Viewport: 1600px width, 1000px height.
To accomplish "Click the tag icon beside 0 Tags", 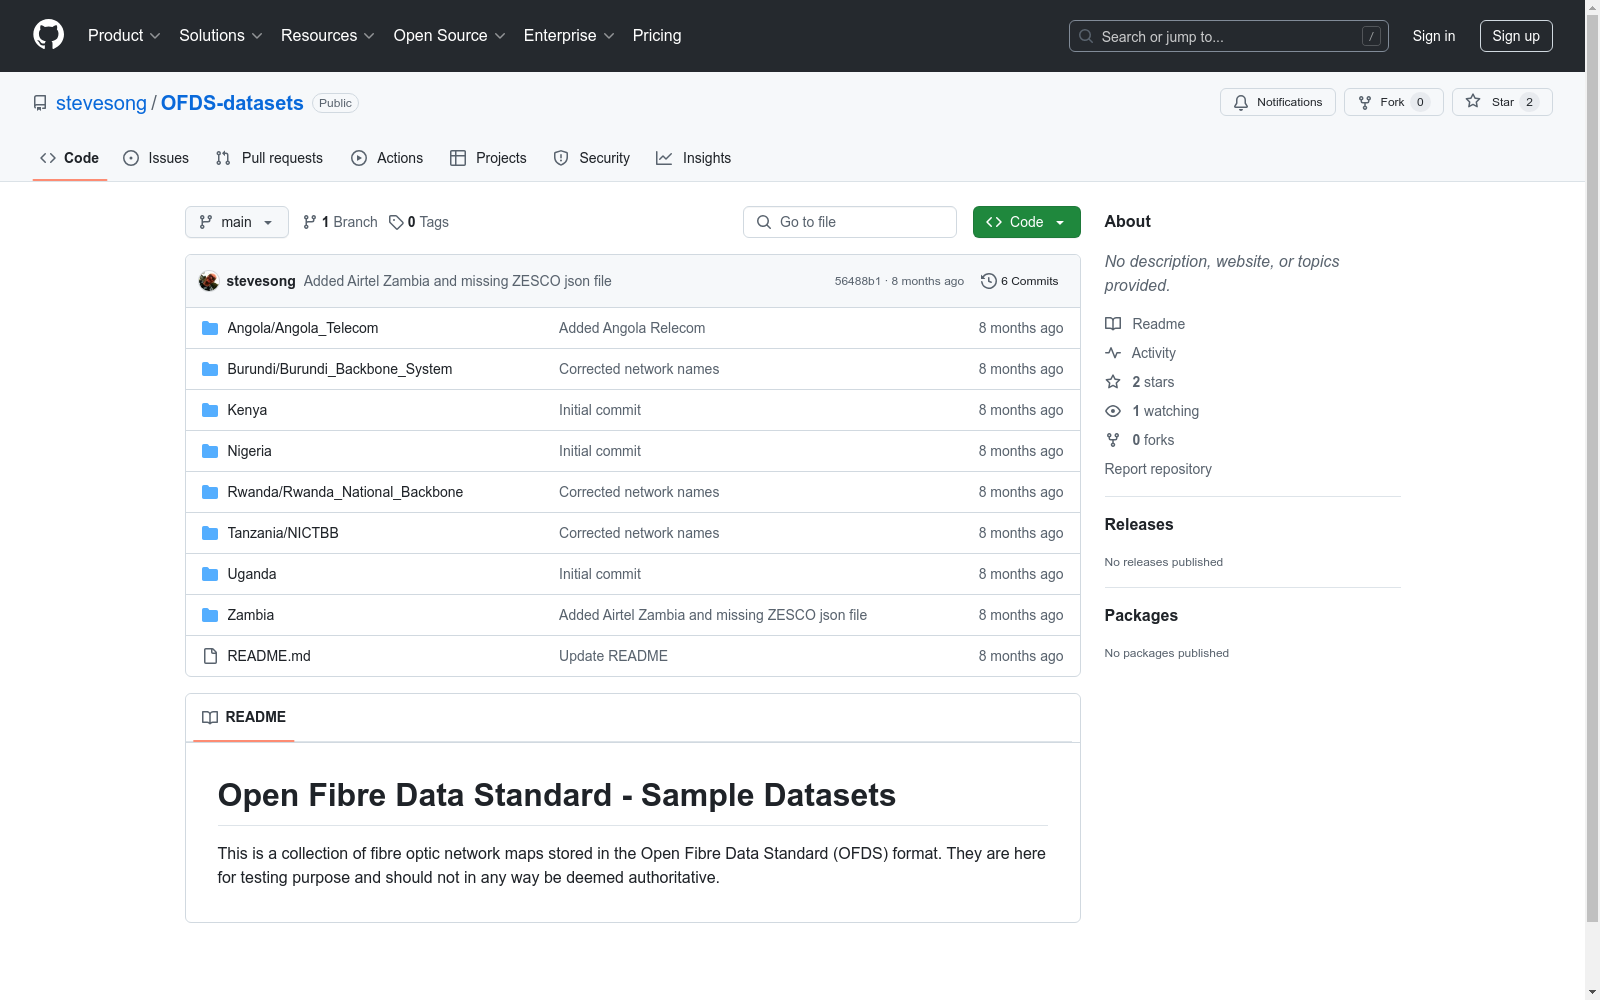I will coord(396,222).
